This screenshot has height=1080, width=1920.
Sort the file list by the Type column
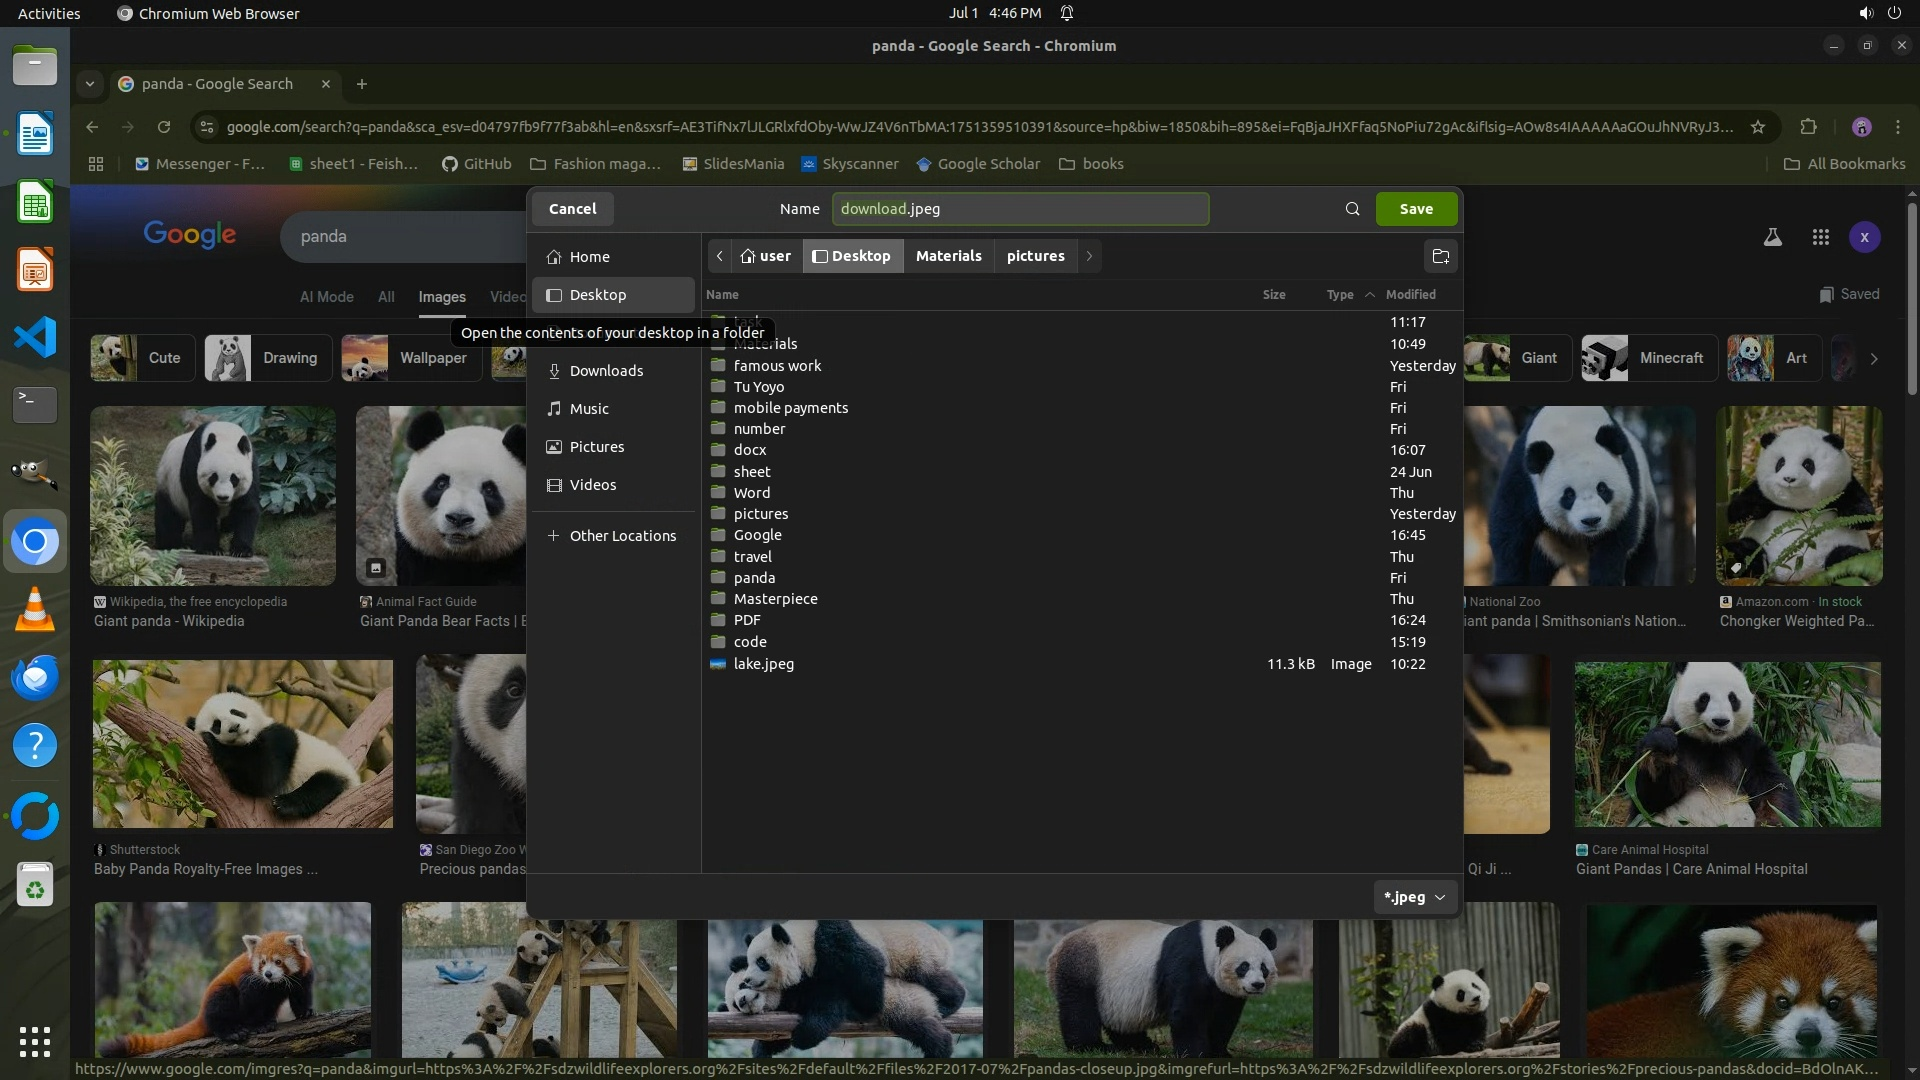[x=1340, y=295]
